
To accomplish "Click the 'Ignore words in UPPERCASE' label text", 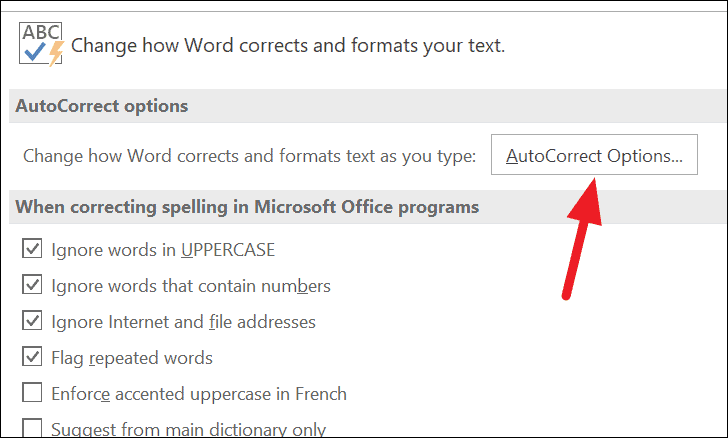I will click(163, 250).
